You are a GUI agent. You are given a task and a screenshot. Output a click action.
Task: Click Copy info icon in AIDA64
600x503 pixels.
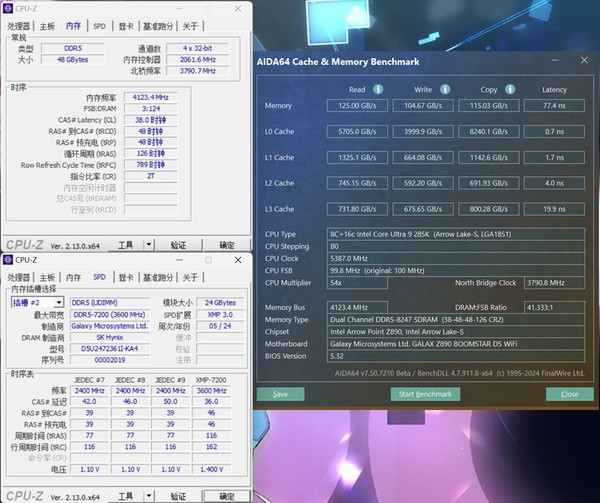pyautogui.click(x=510, y=89)
